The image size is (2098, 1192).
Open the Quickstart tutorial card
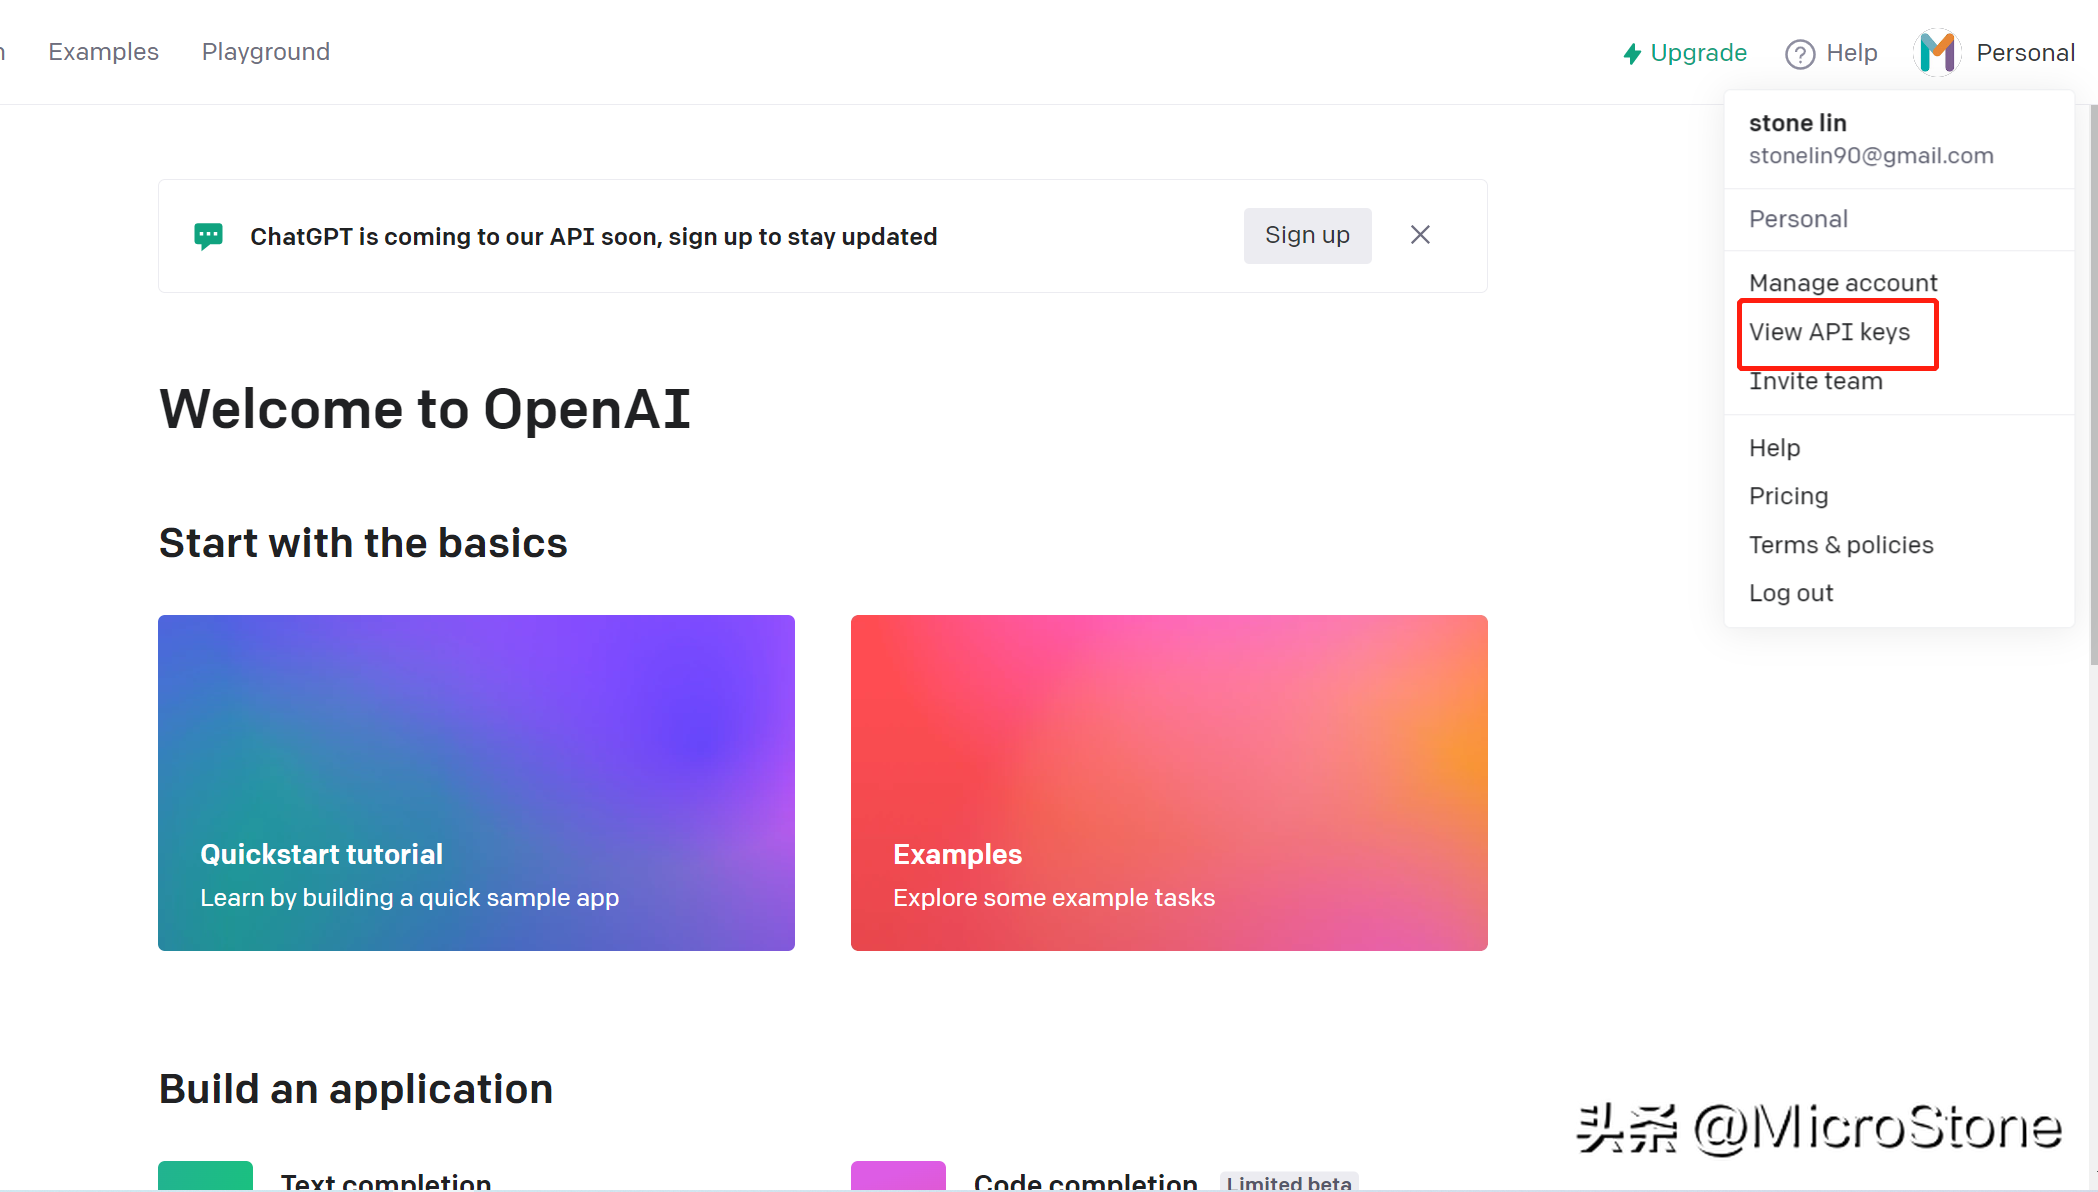(476, 782)
